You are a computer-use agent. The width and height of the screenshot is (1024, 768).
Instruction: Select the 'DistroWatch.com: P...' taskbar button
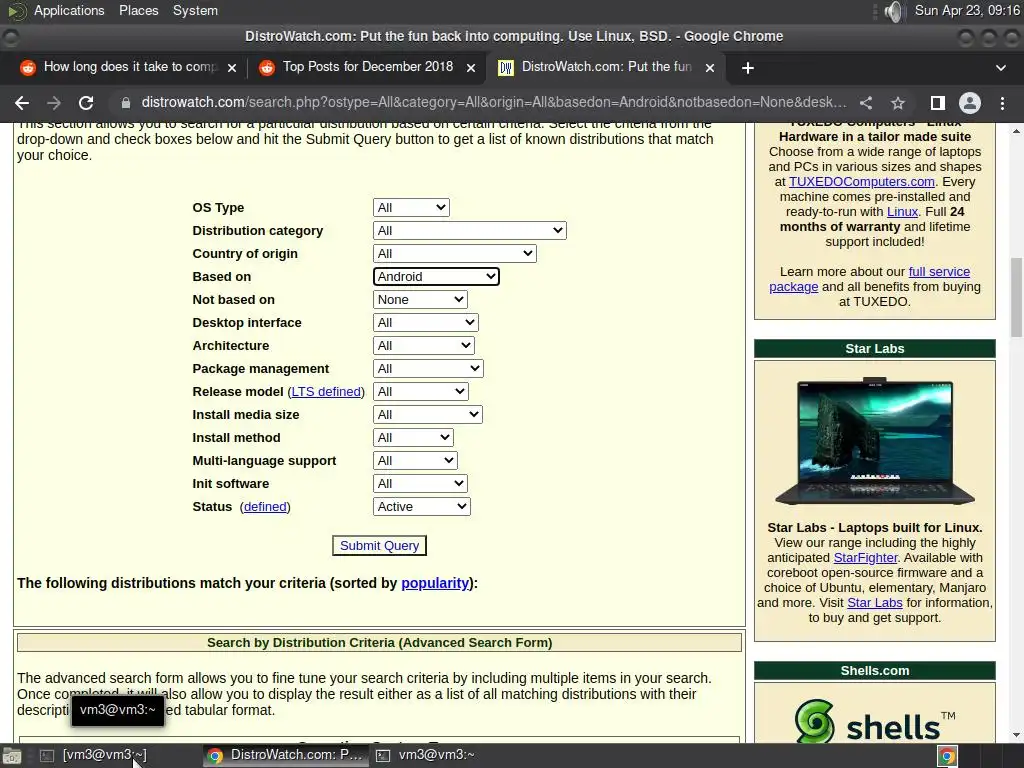coord(284,755)
